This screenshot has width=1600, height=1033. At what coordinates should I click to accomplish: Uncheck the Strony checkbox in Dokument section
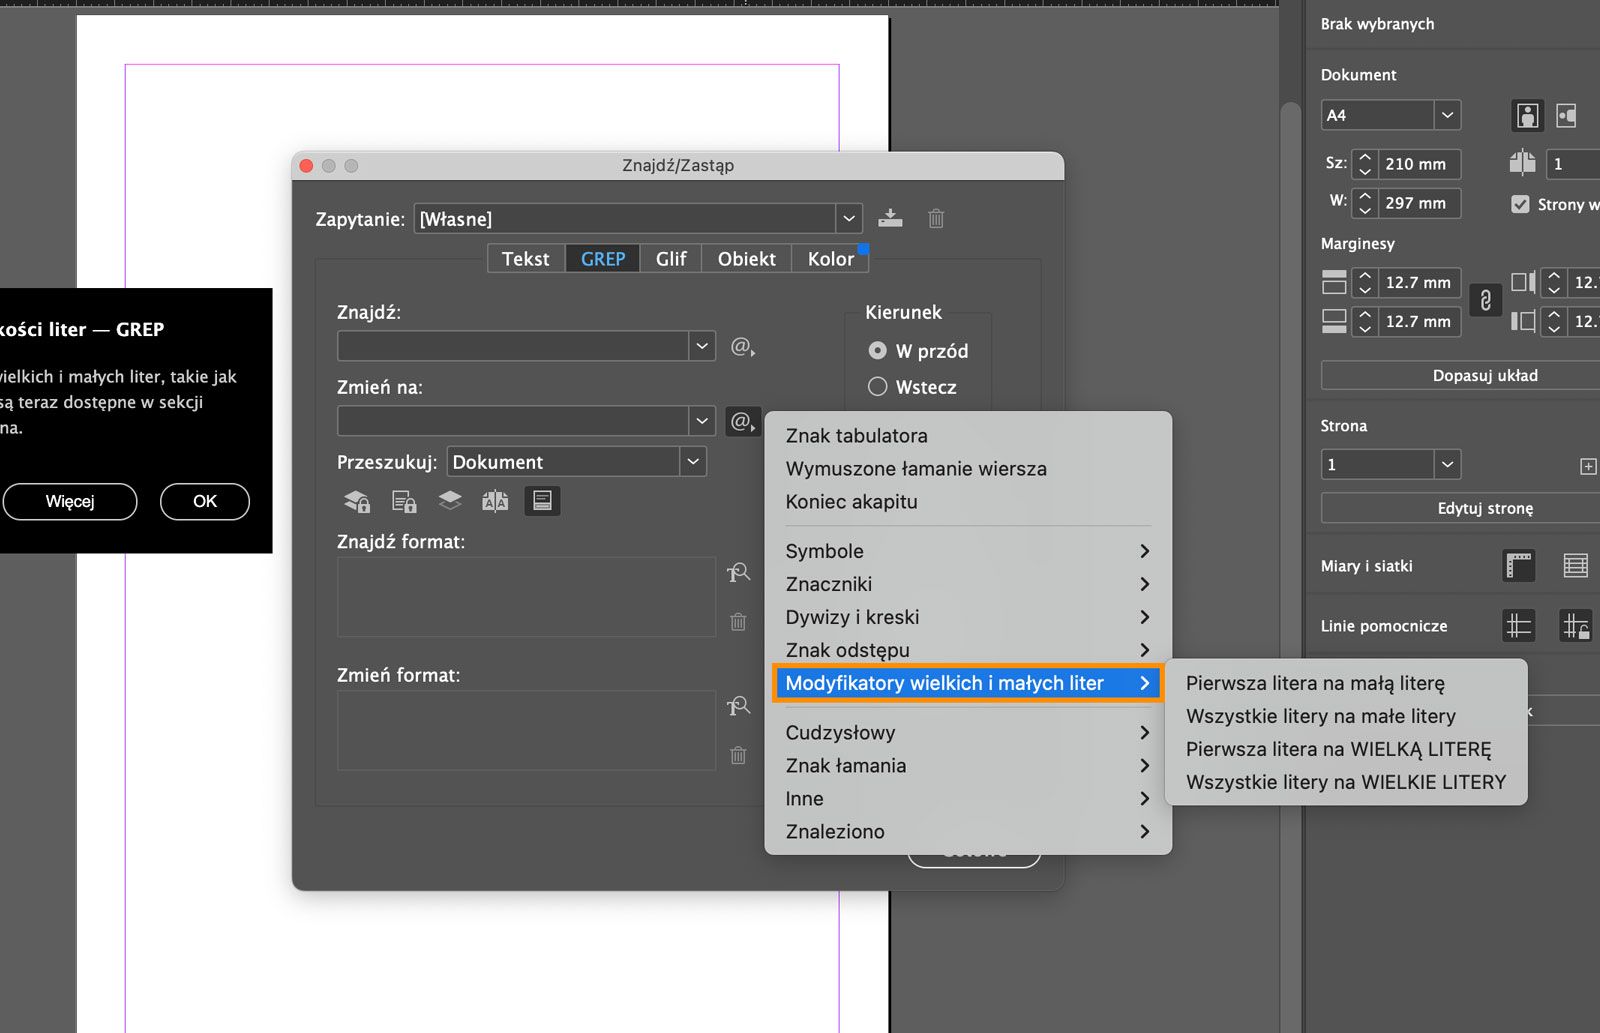point(1520,204)
